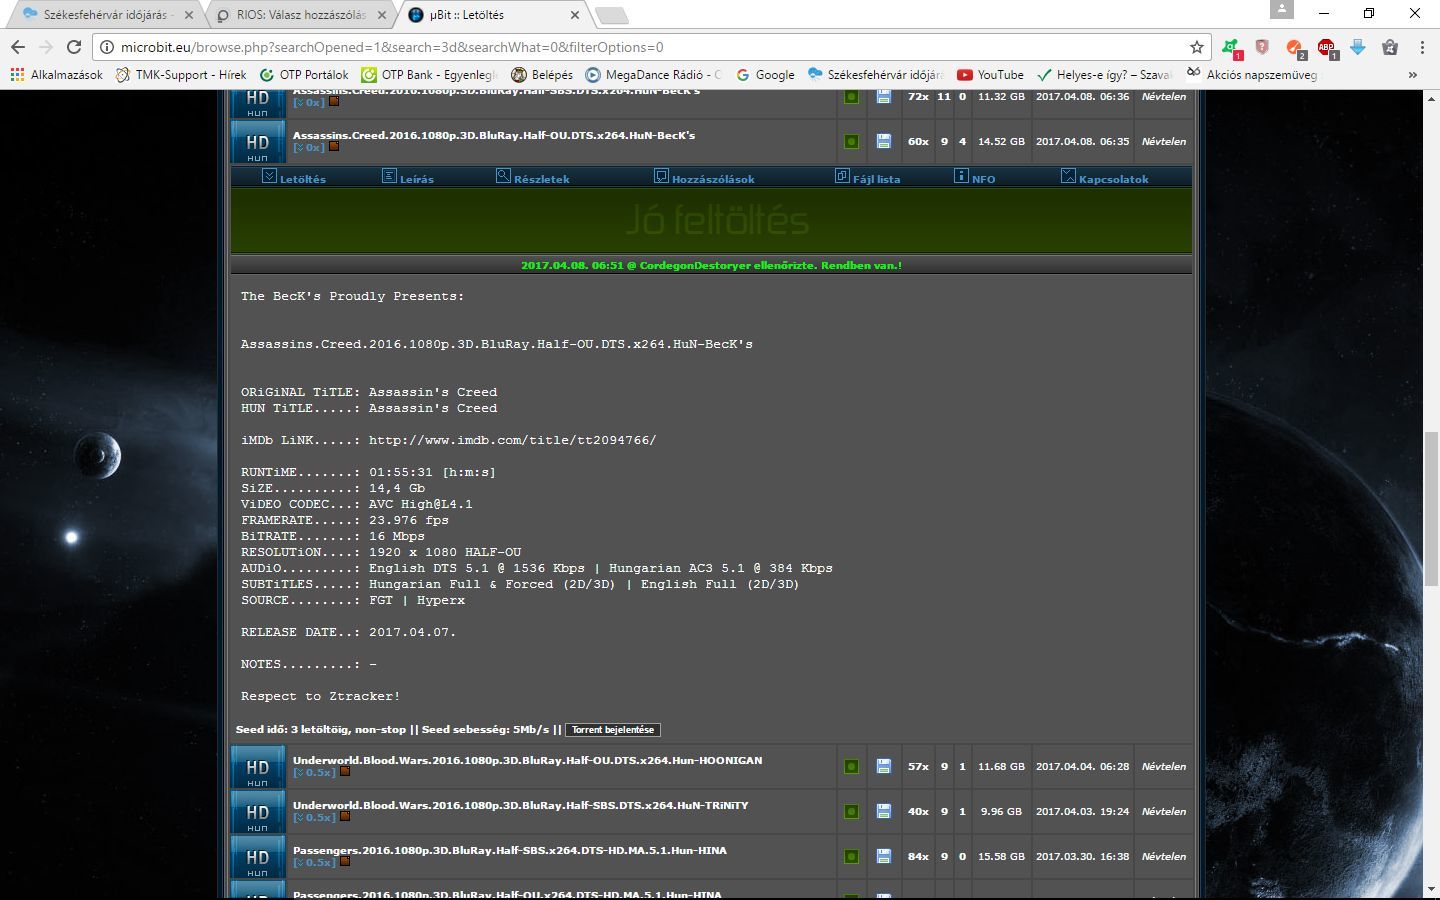Open the OTP Bank - Egyenleg bookmark
The image size is (1440, 900).
(x=429, y=74)
